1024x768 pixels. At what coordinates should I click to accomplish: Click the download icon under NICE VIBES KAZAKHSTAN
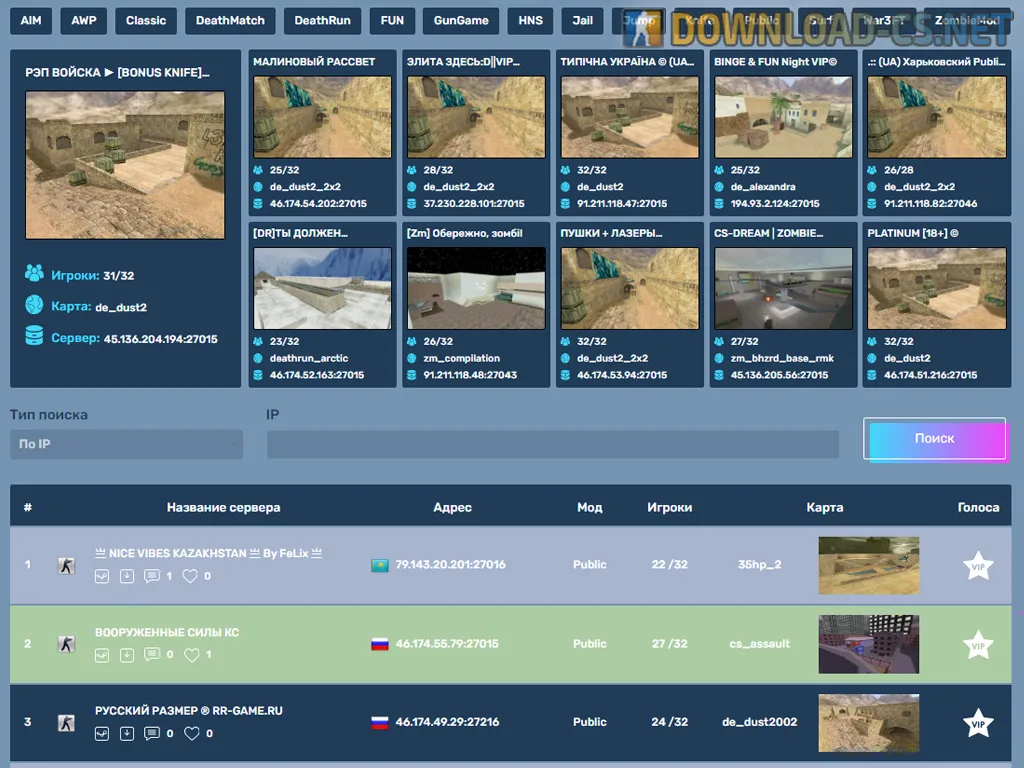(127, 576)
